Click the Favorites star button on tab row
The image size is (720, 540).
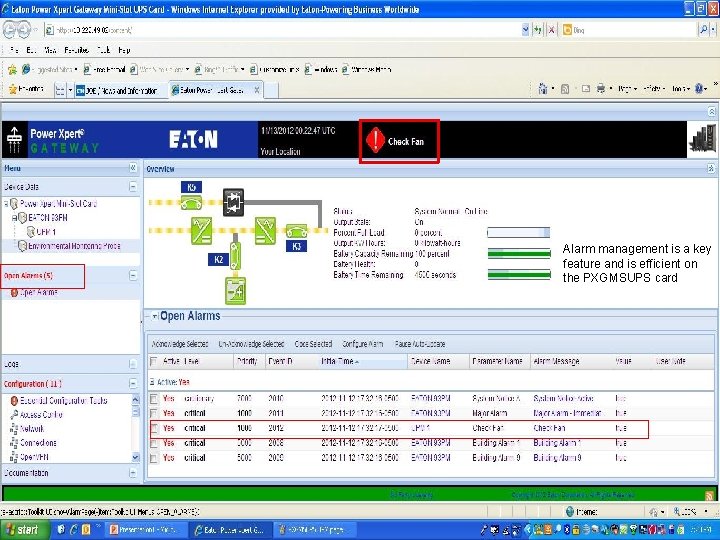[26, 89]
